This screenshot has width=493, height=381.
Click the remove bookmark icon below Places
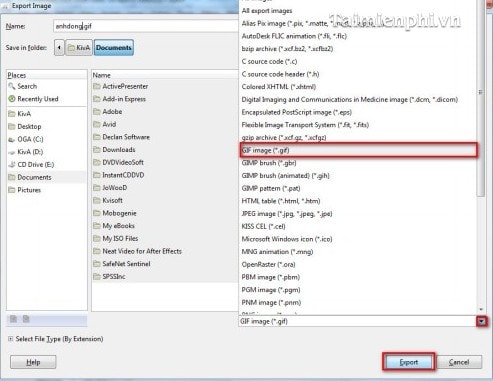(26, 319)
